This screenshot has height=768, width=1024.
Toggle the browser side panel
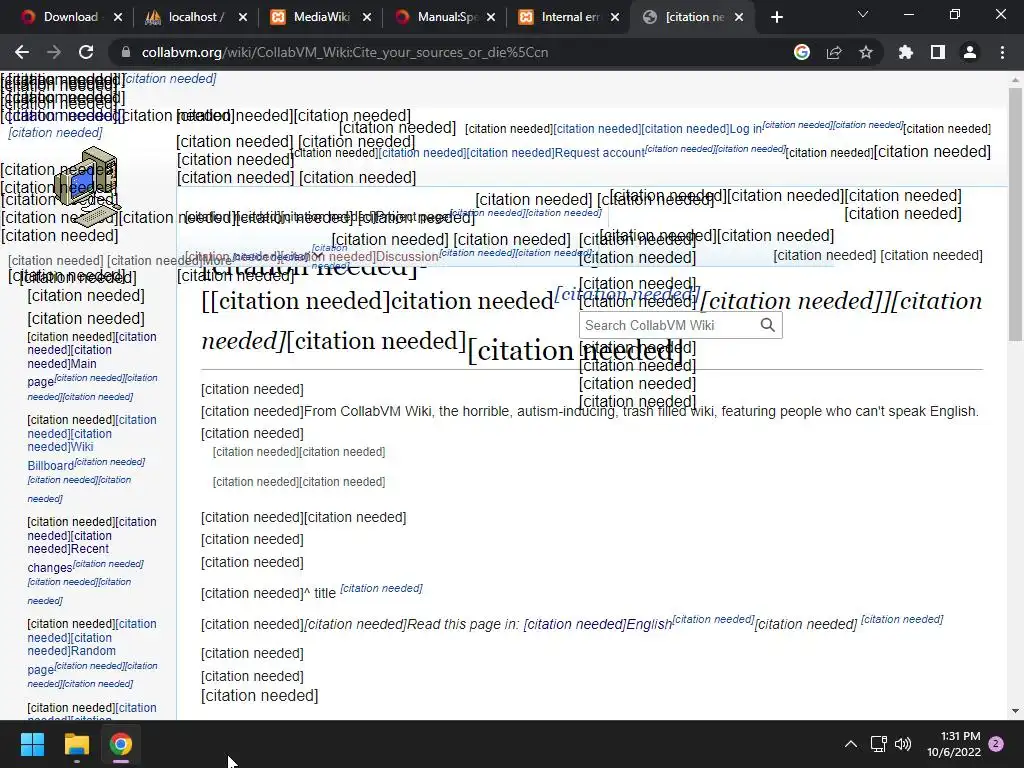pyautogui.click(x=938, y=52)
